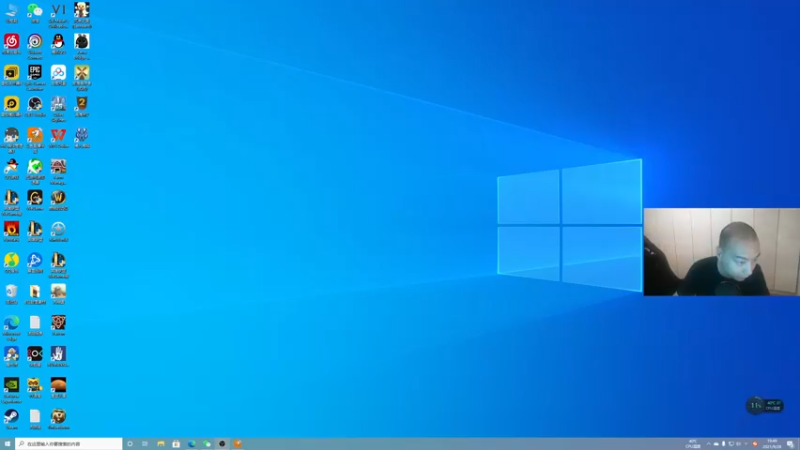This screenshot has height=450, width=800.
Task: Select the webcam overlay thumbnail
Action: [721, 252]
